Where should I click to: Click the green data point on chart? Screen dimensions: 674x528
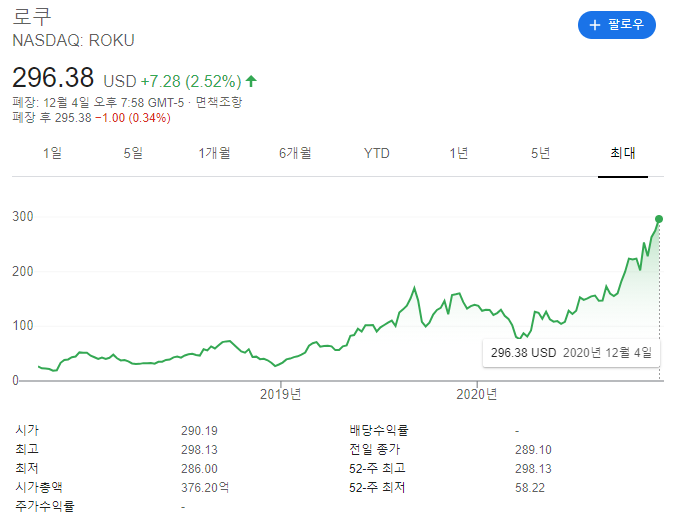pyautogui.click(x=659, y=219)
